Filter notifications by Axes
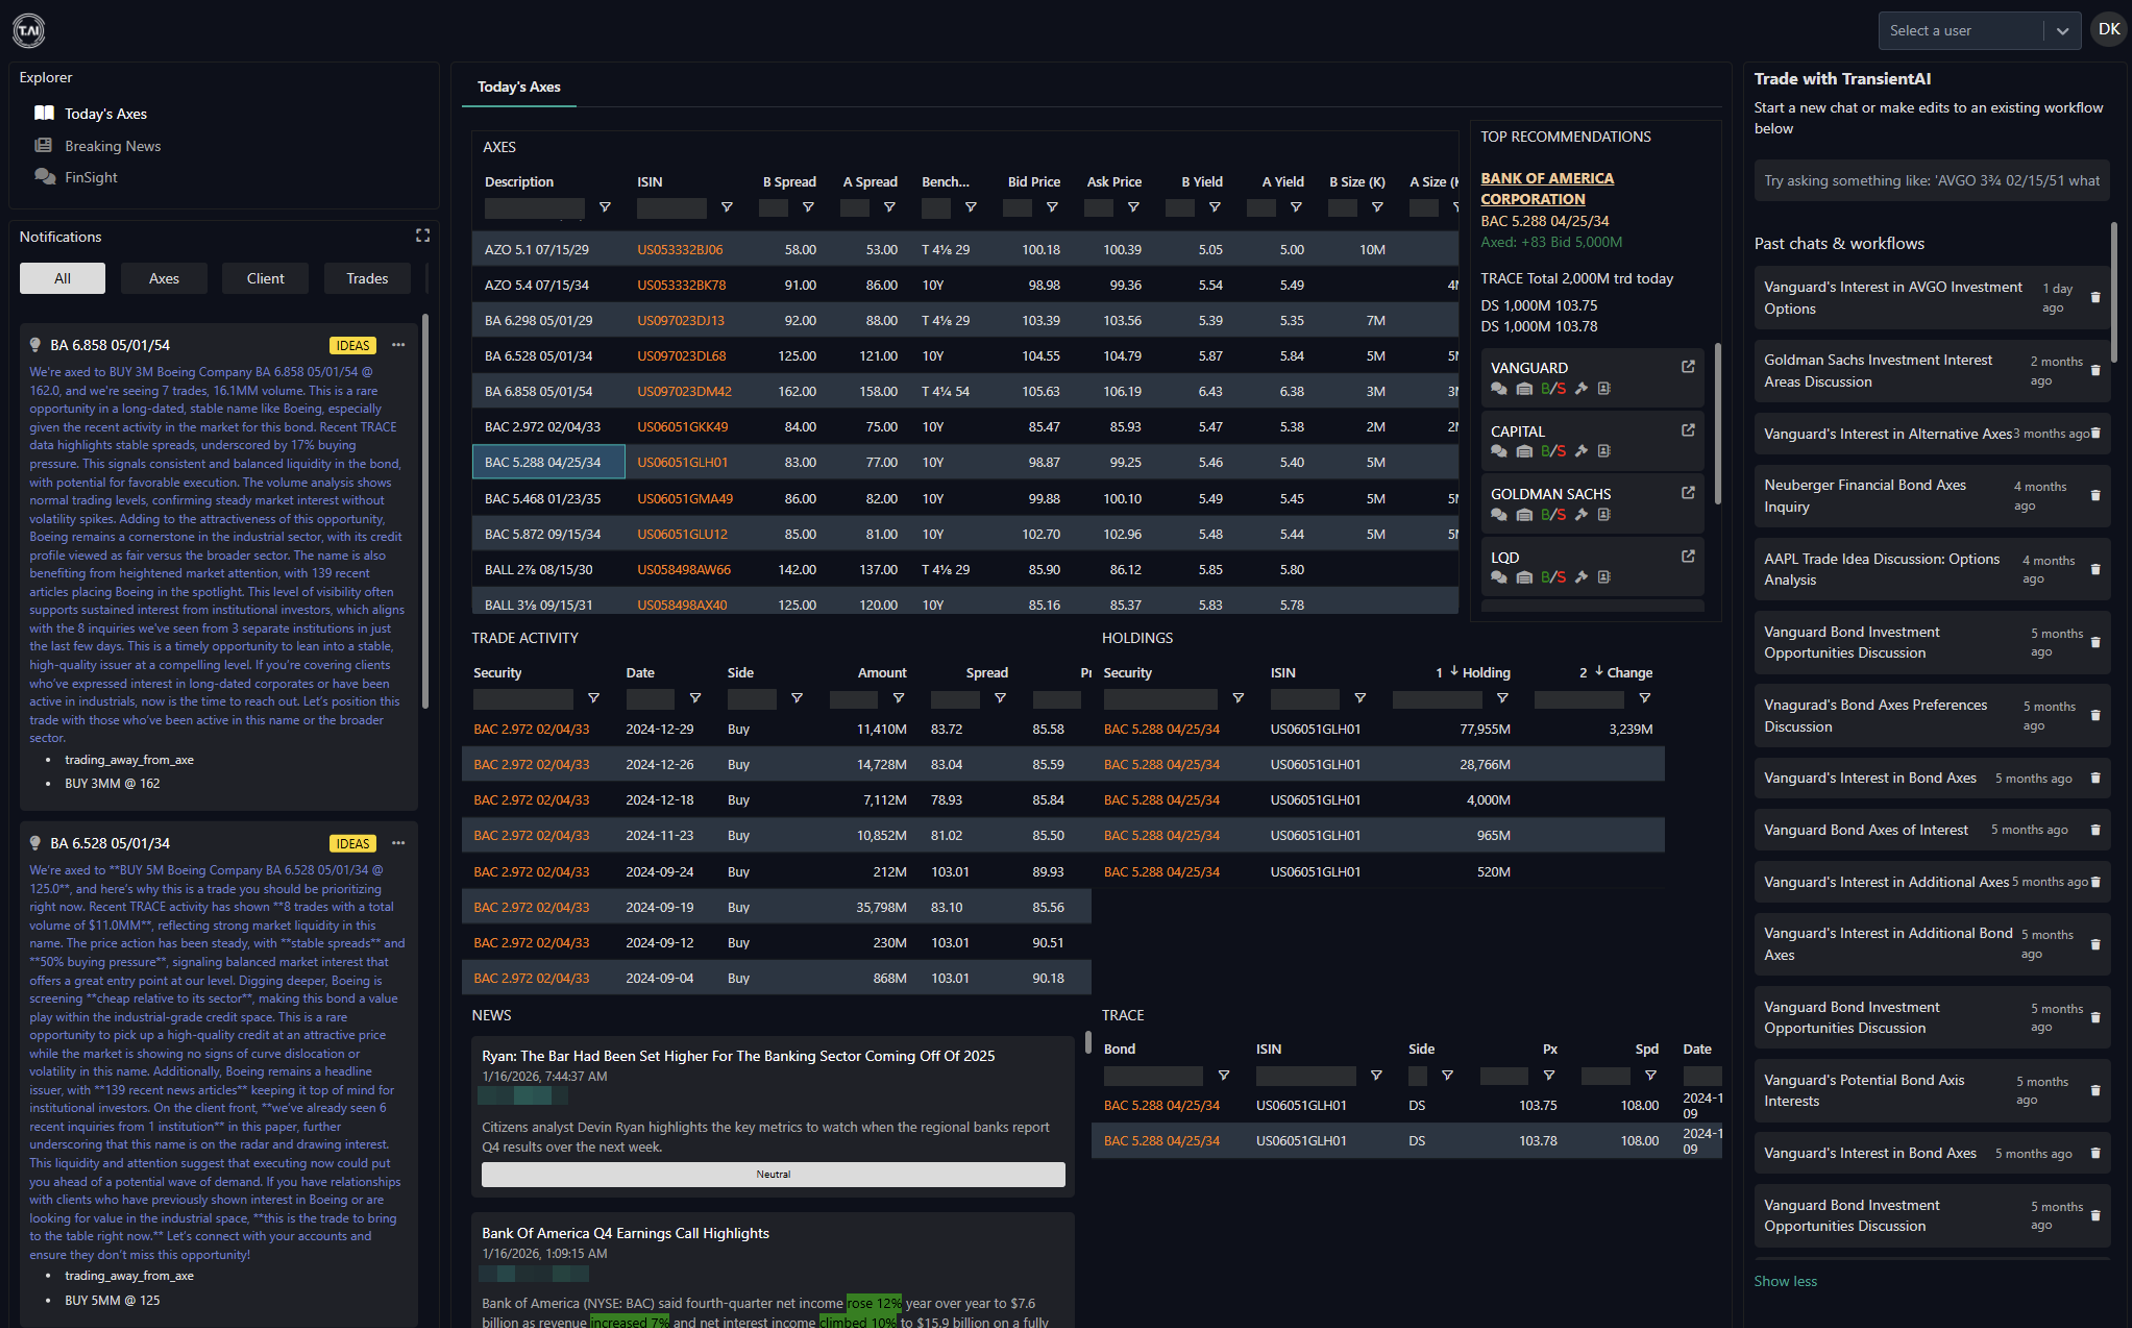2132x1328 pixels. pos(164,278)
